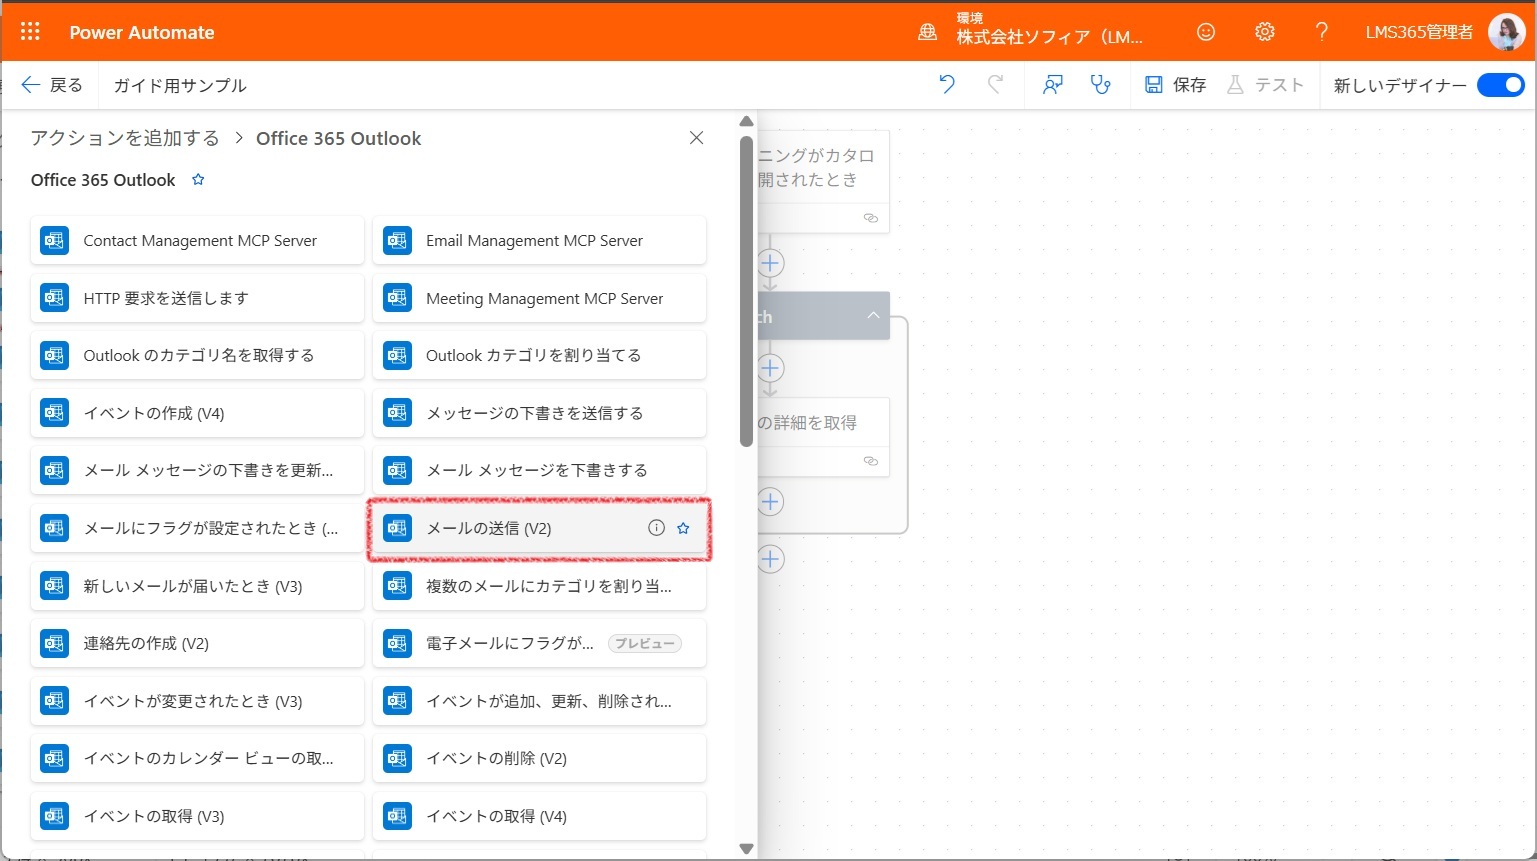Select 連絡先の作成 (V2) action

point(197,643)
